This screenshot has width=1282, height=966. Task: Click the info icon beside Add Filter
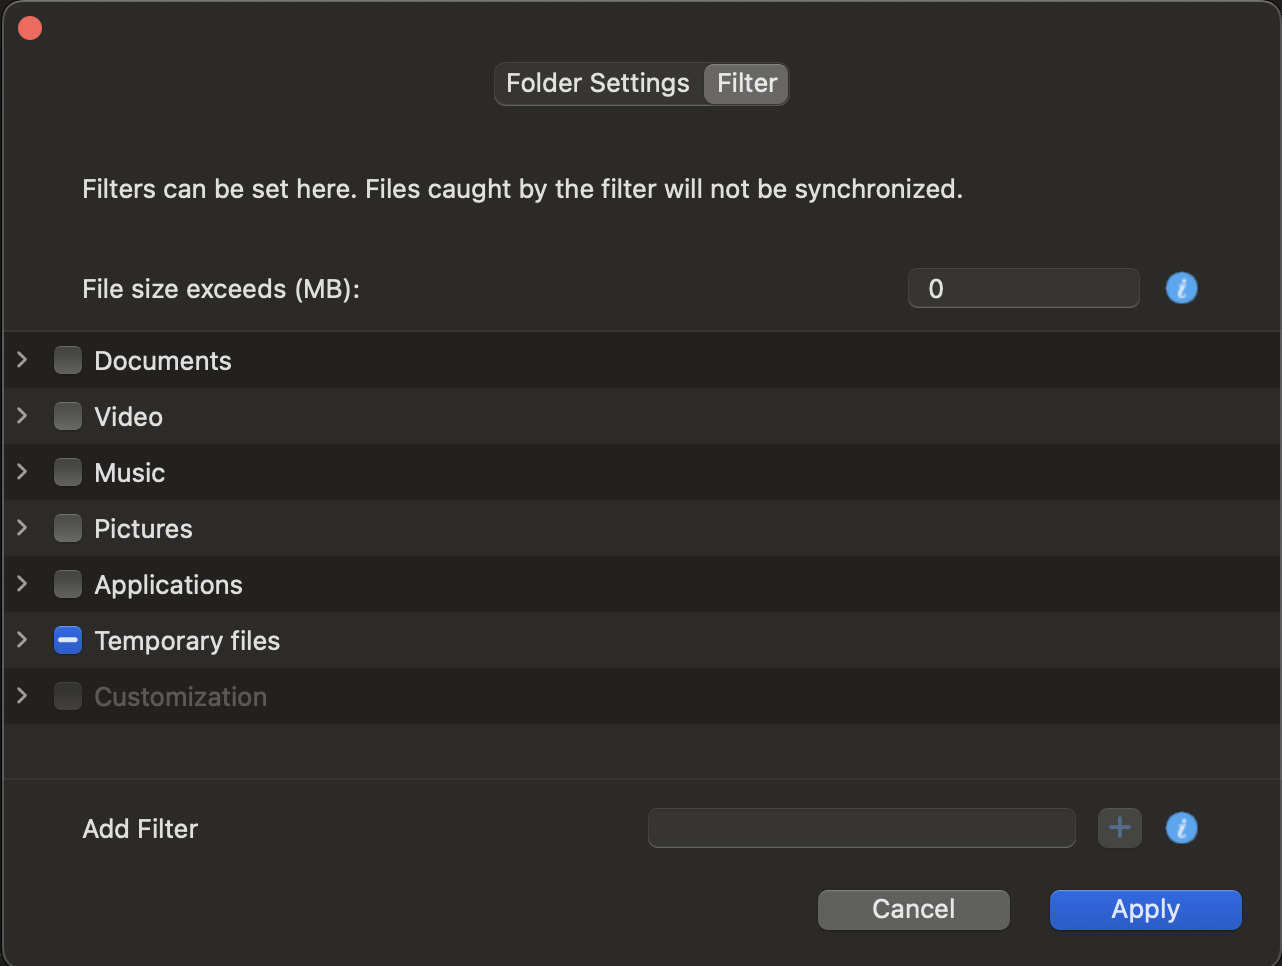(1181, 828)
